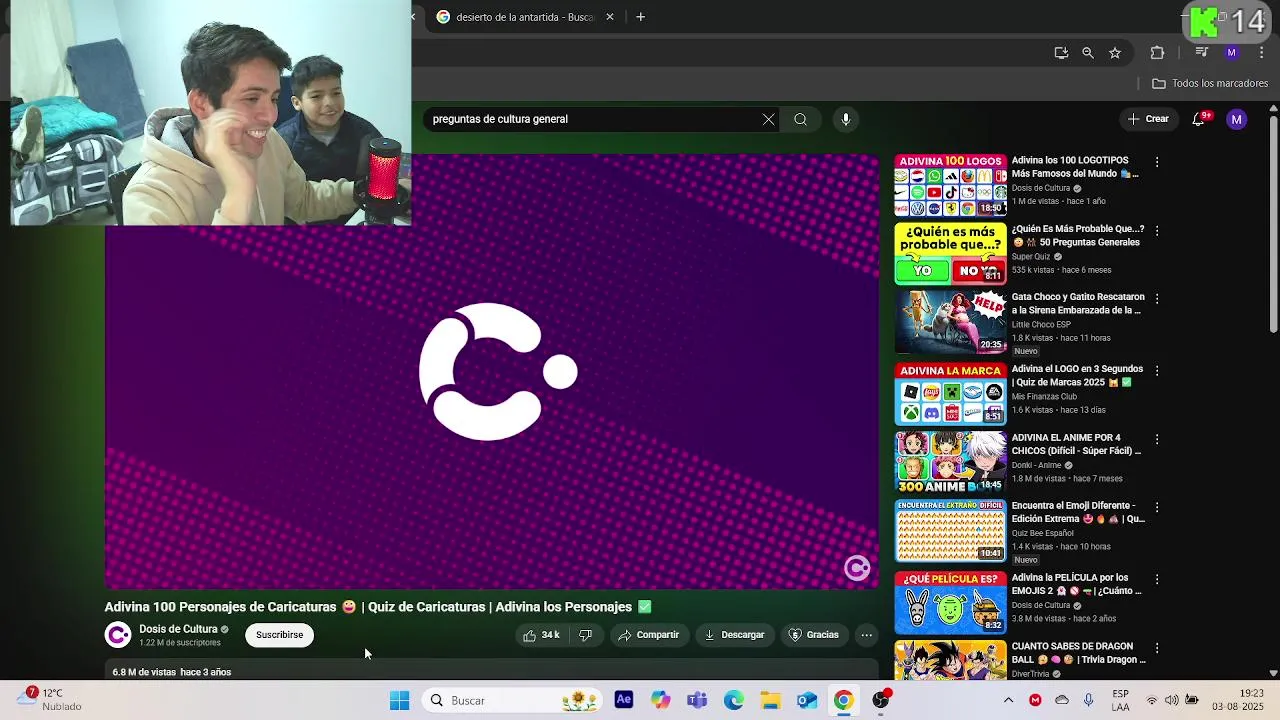Click the Compartir button
Screen dimensions: 1280x720
click(x=648, y=635)
